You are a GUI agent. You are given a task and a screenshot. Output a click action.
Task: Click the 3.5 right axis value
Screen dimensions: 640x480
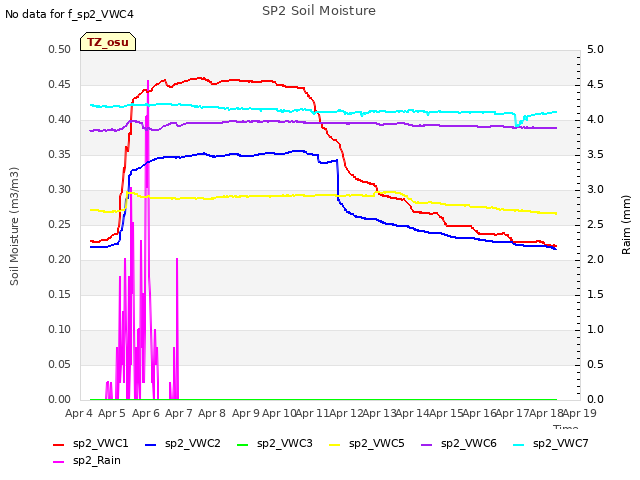(595, 155)
